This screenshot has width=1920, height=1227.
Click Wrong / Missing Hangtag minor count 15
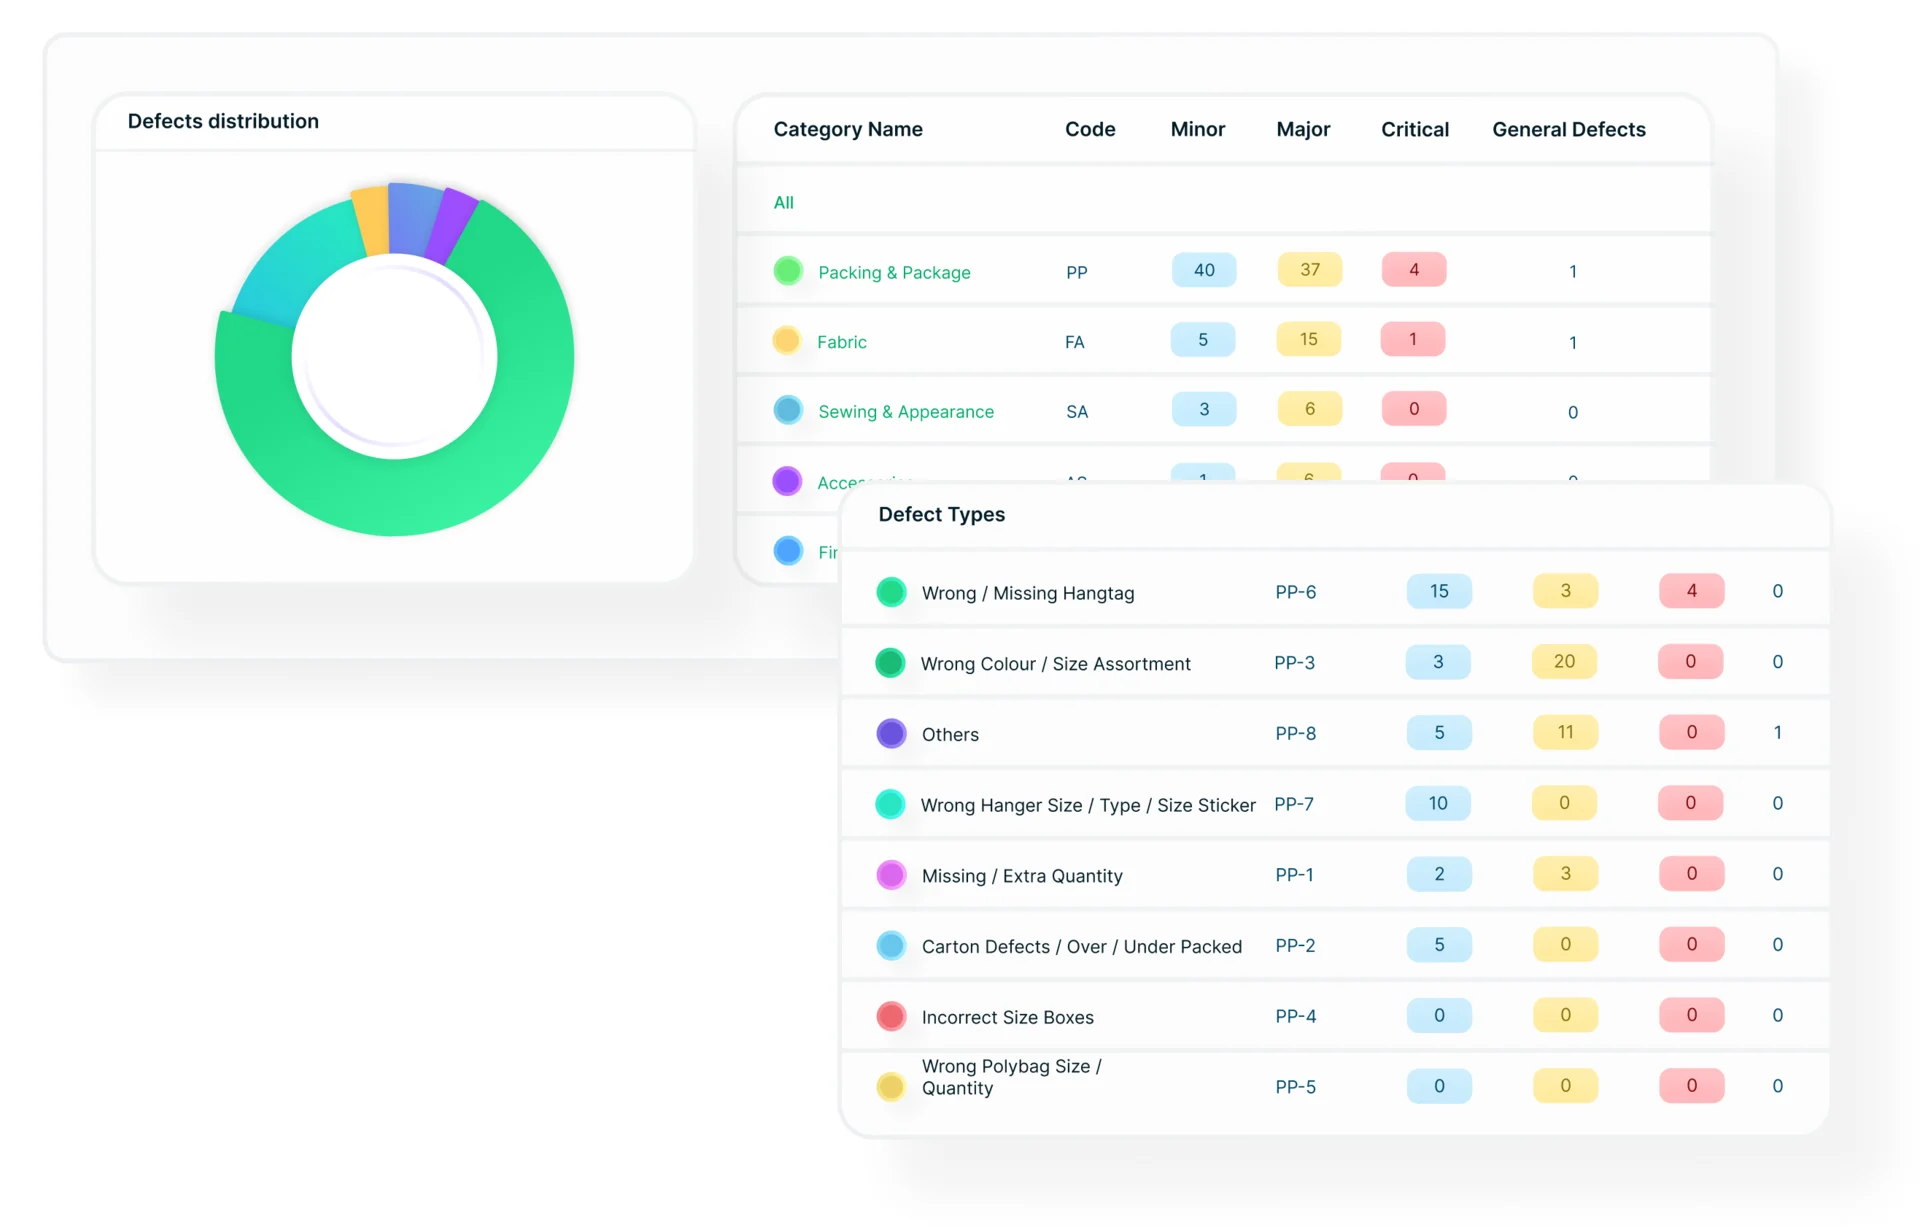pos(1439,591)
